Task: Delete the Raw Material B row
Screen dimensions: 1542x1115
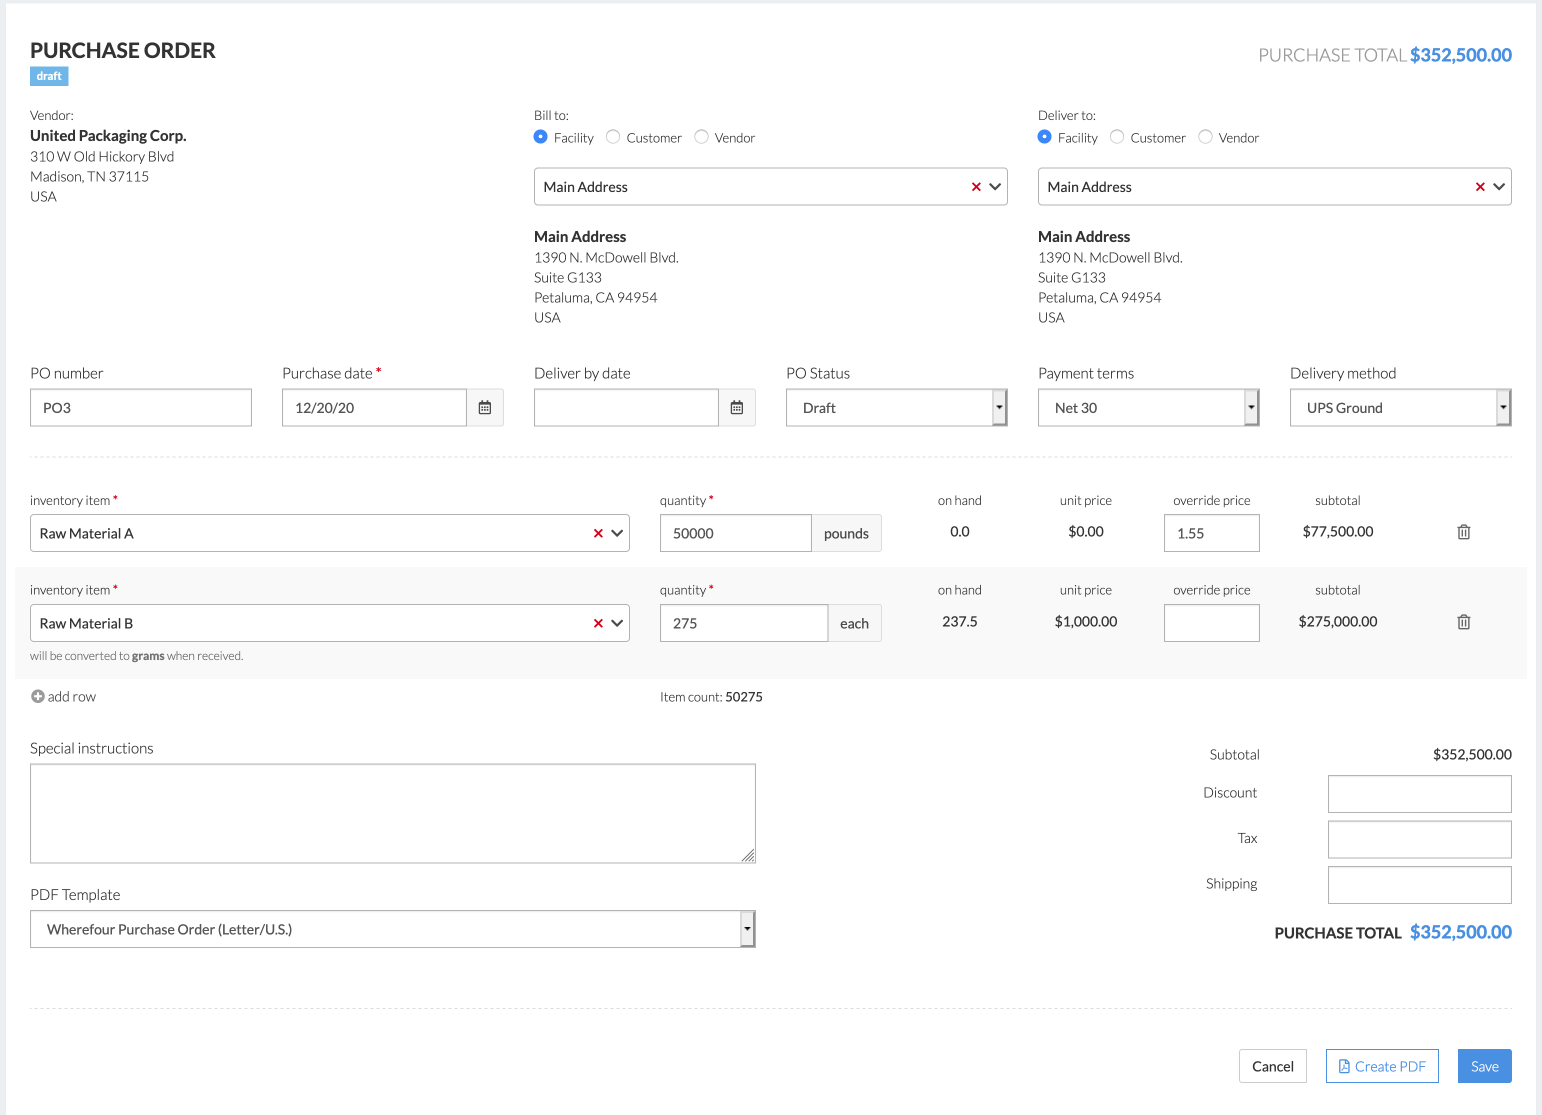Action: tap(1463, 622)
